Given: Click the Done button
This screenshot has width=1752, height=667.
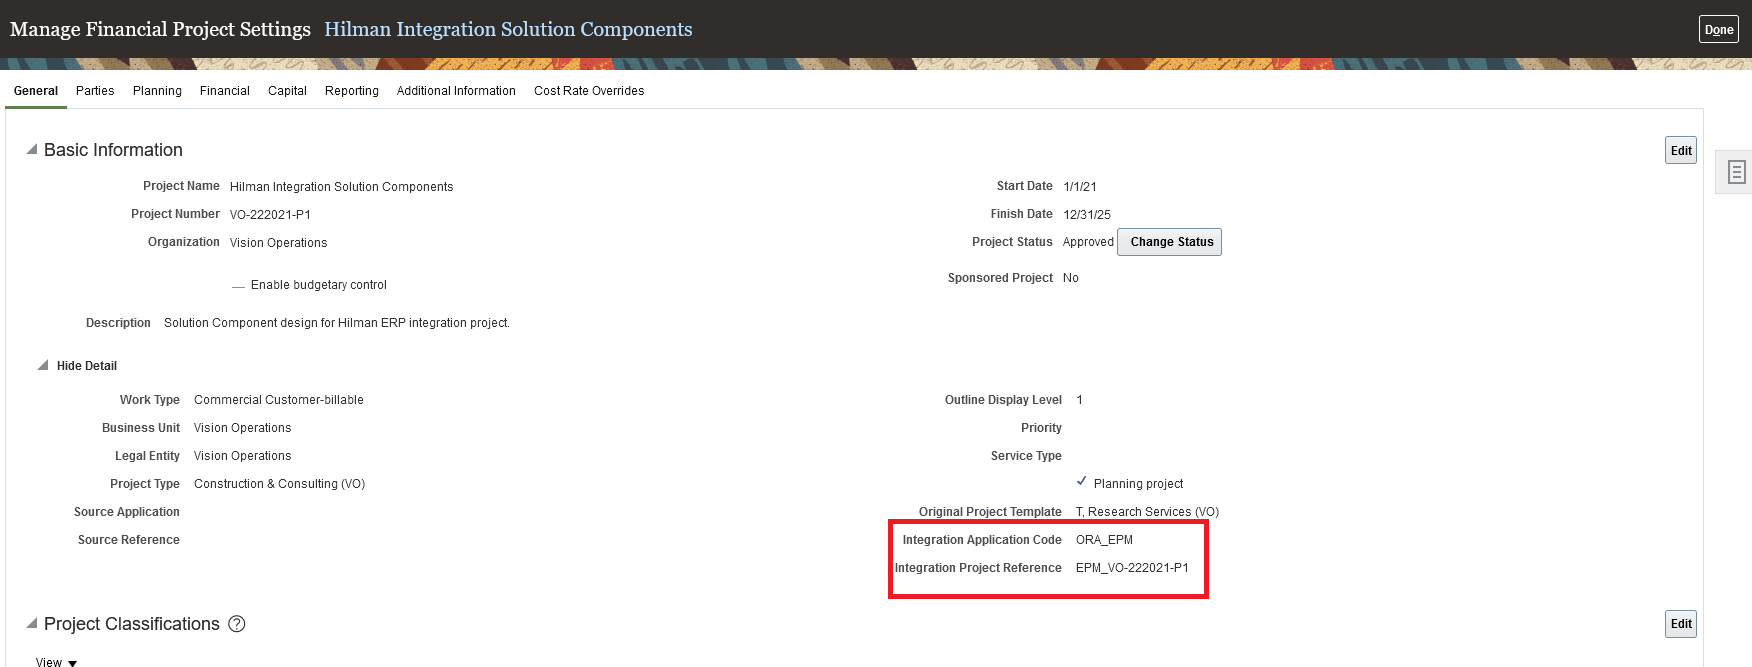Looking at the screenshot, I should (x=1719, y=29).
